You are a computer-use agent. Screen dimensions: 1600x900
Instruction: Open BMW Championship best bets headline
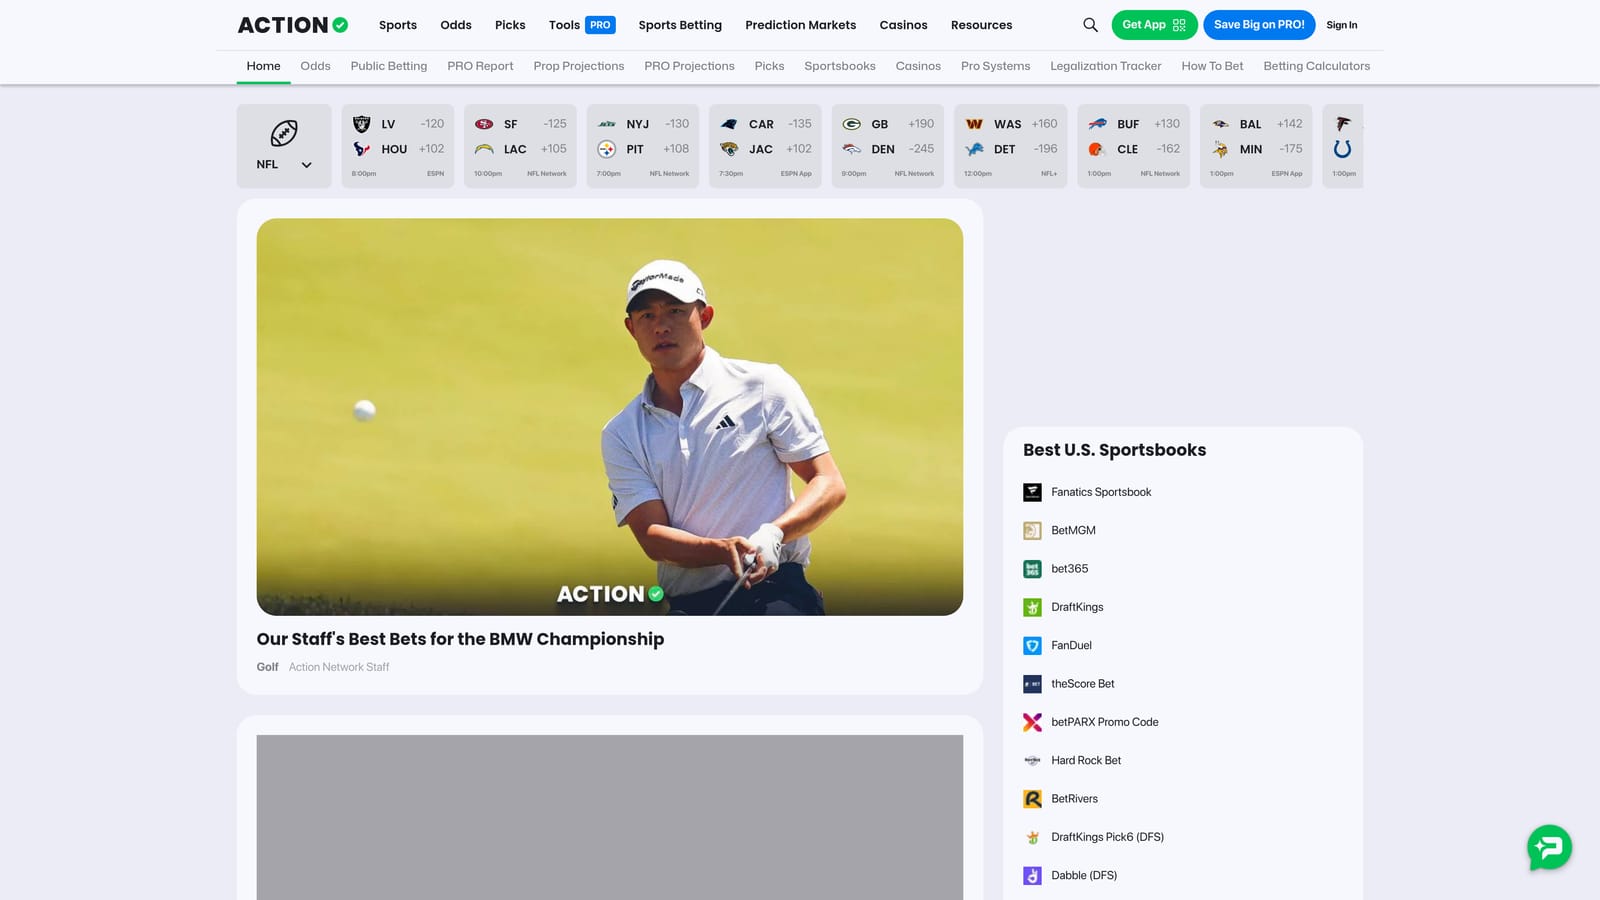(460, 639)
